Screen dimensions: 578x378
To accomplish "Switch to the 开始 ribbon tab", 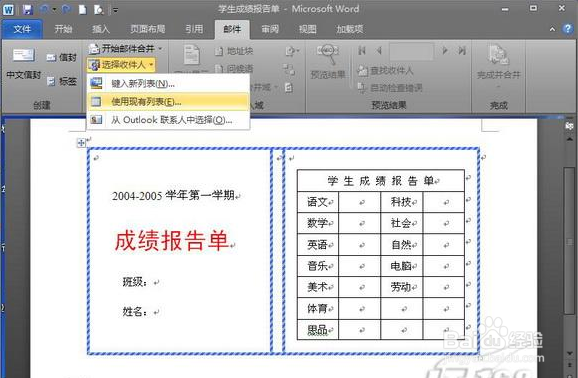I will coord(63,29).
